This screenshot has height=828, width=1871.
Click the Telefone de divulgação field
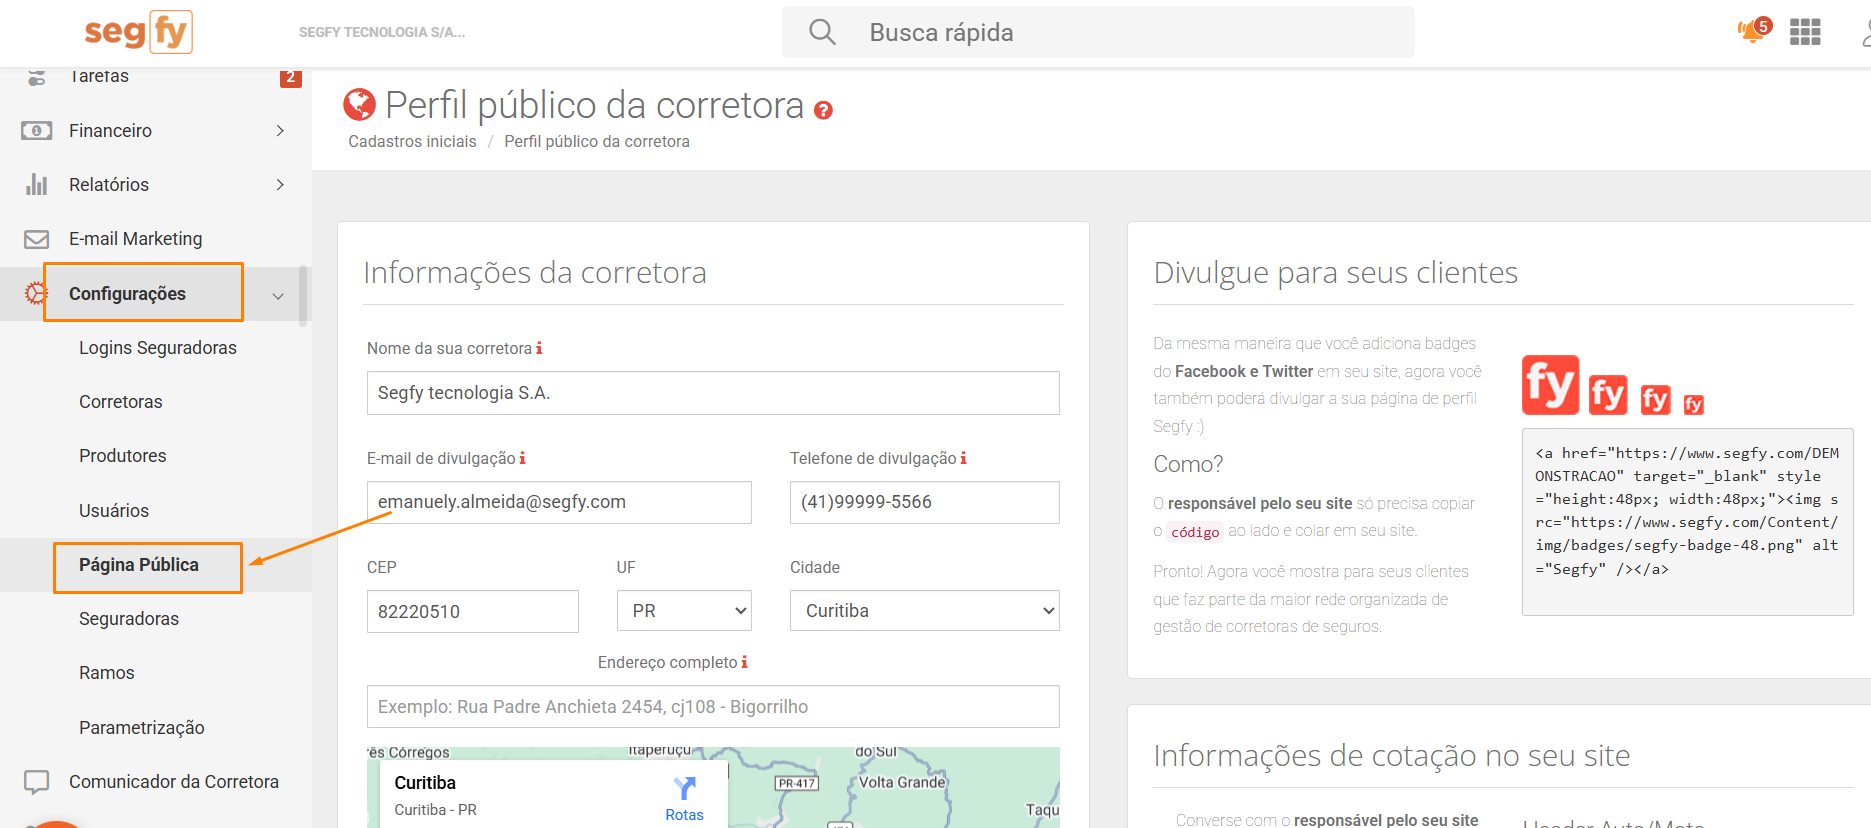(925, 502)
